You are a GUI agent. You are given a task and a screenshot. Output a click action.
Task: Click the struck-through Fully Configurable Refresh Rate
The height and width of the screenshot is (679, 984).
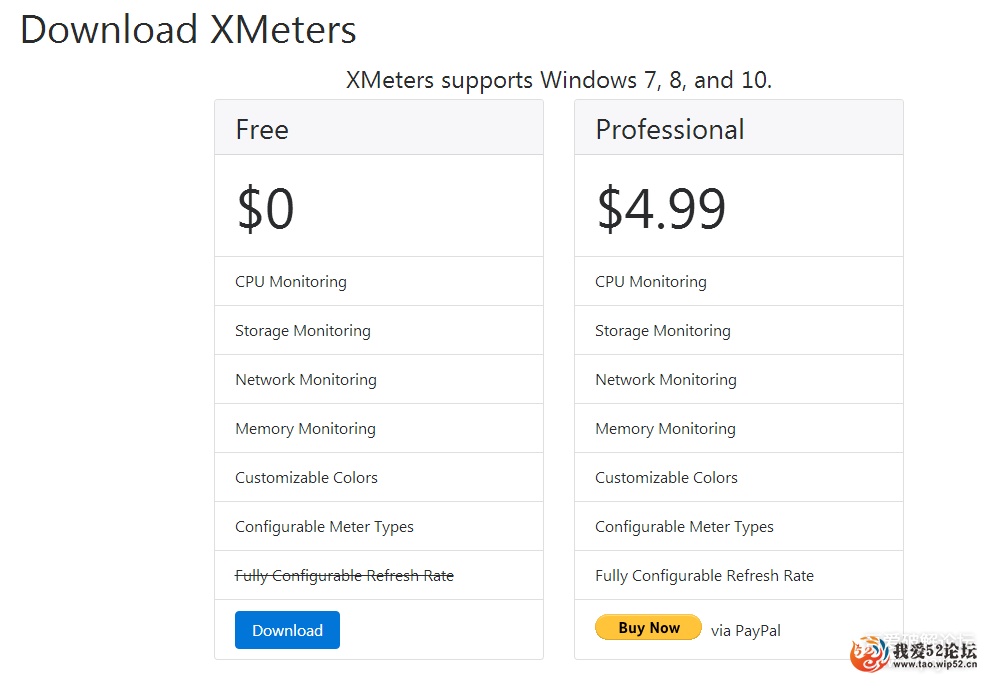tap(344, 575)
